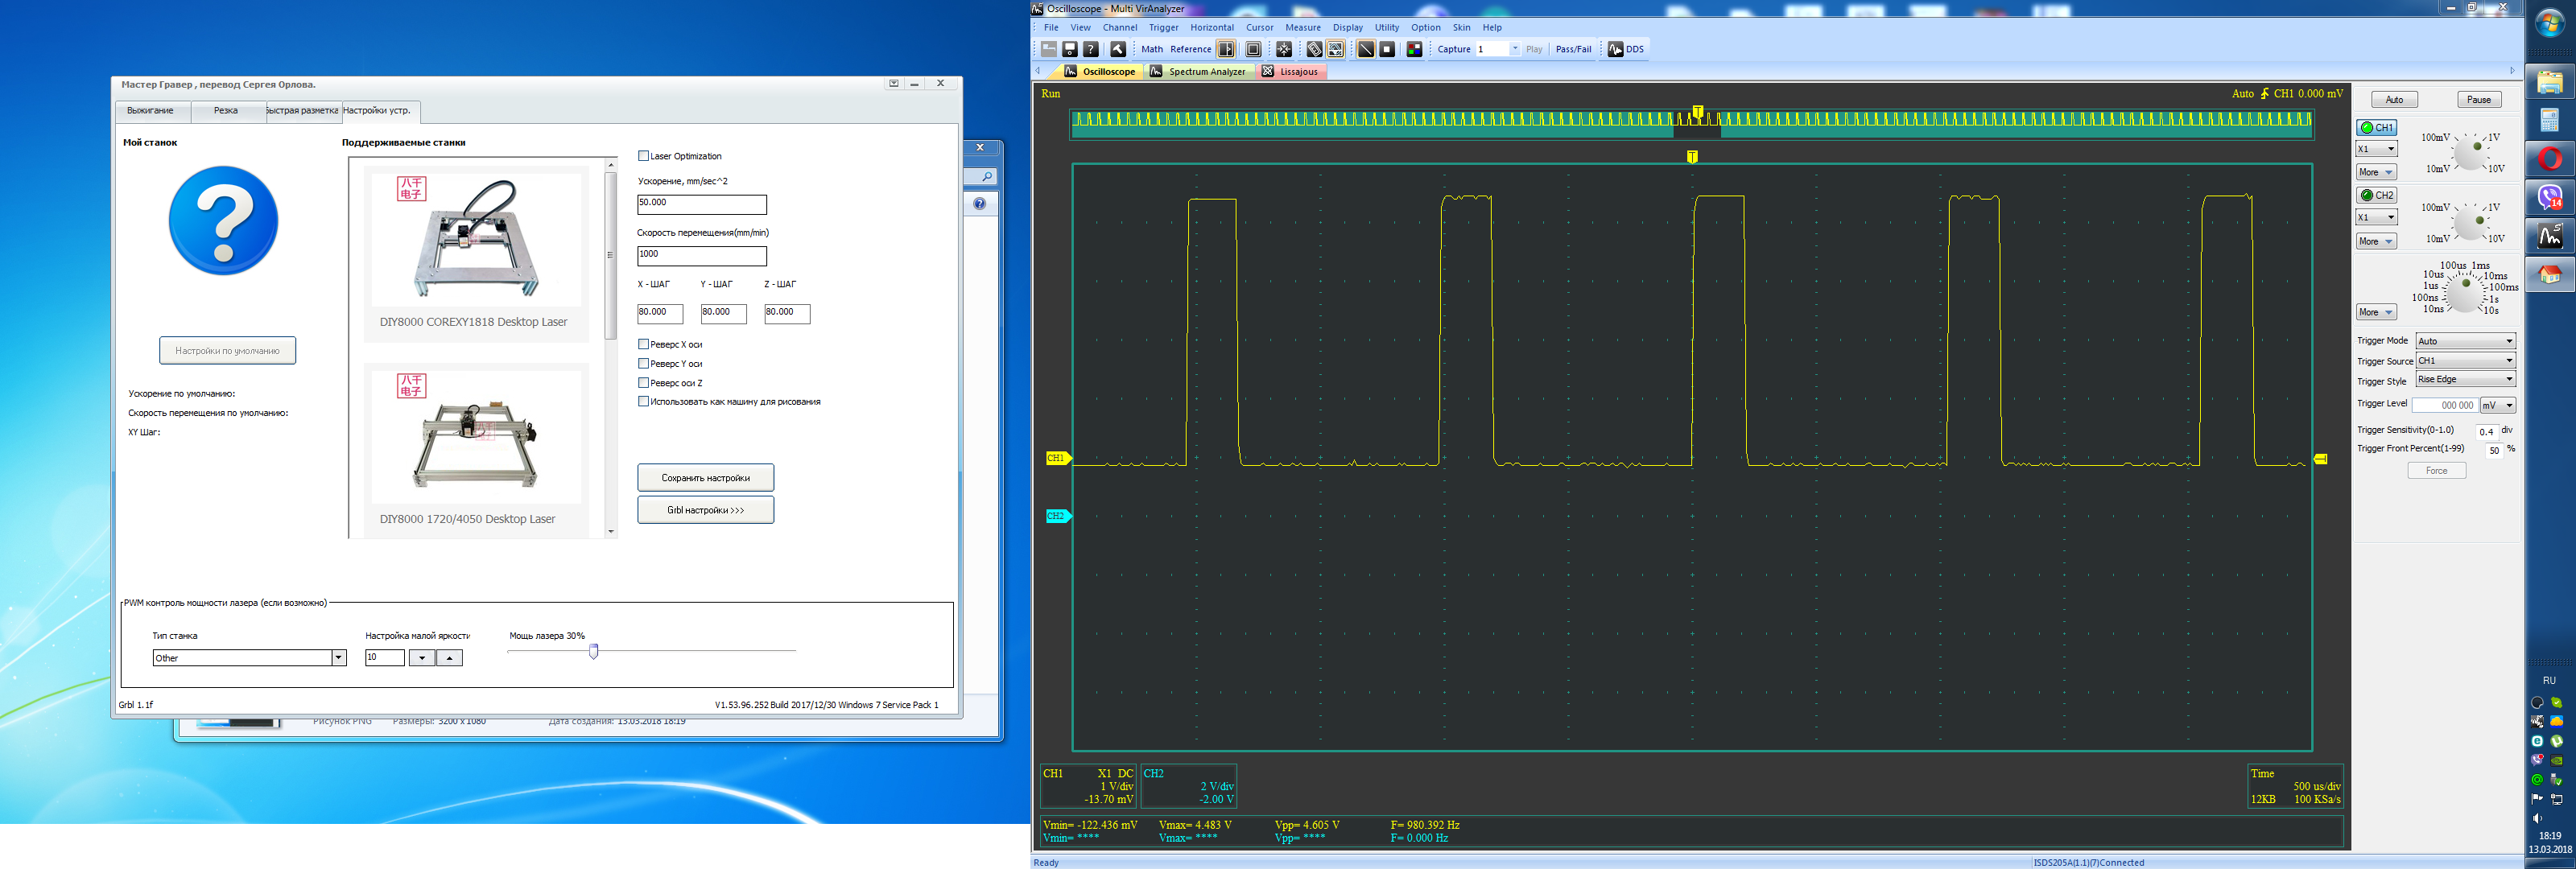Click the Сохранить настройки button
2576x869 pixels.
point(705,478)
